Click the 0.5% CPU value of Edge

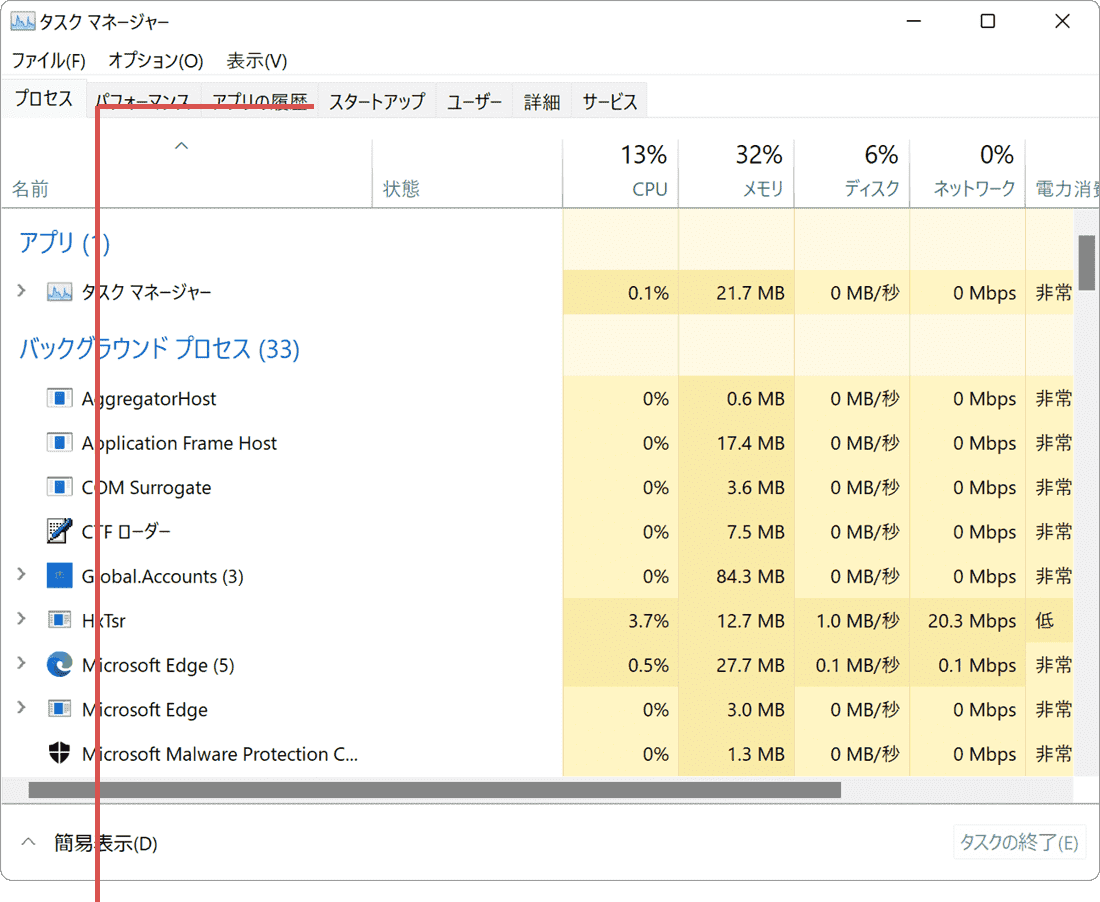tap(648, 665)
